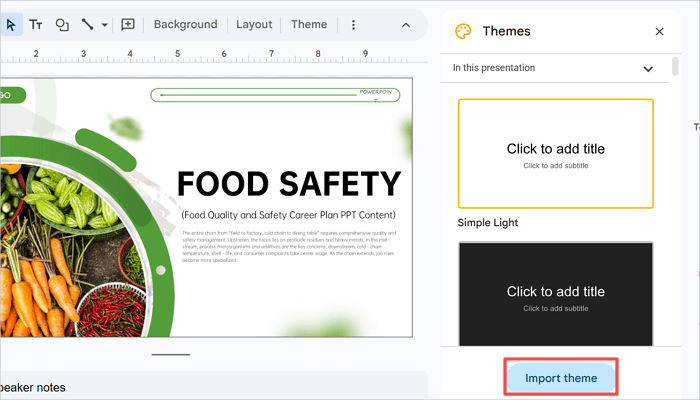Click the FOOD SAFETY slide title
Image resolution: width=700 pixels, height=400 pixels.
[x=289, y=183]
